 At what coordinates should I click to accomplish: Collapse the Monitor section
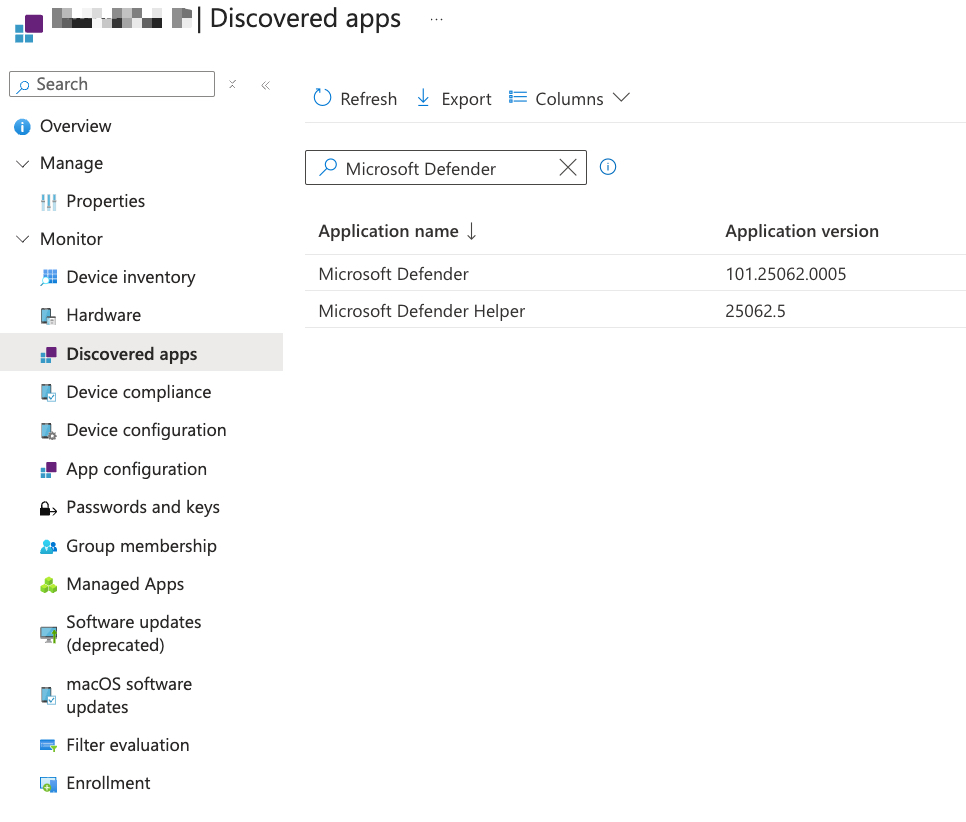[22, 239]
